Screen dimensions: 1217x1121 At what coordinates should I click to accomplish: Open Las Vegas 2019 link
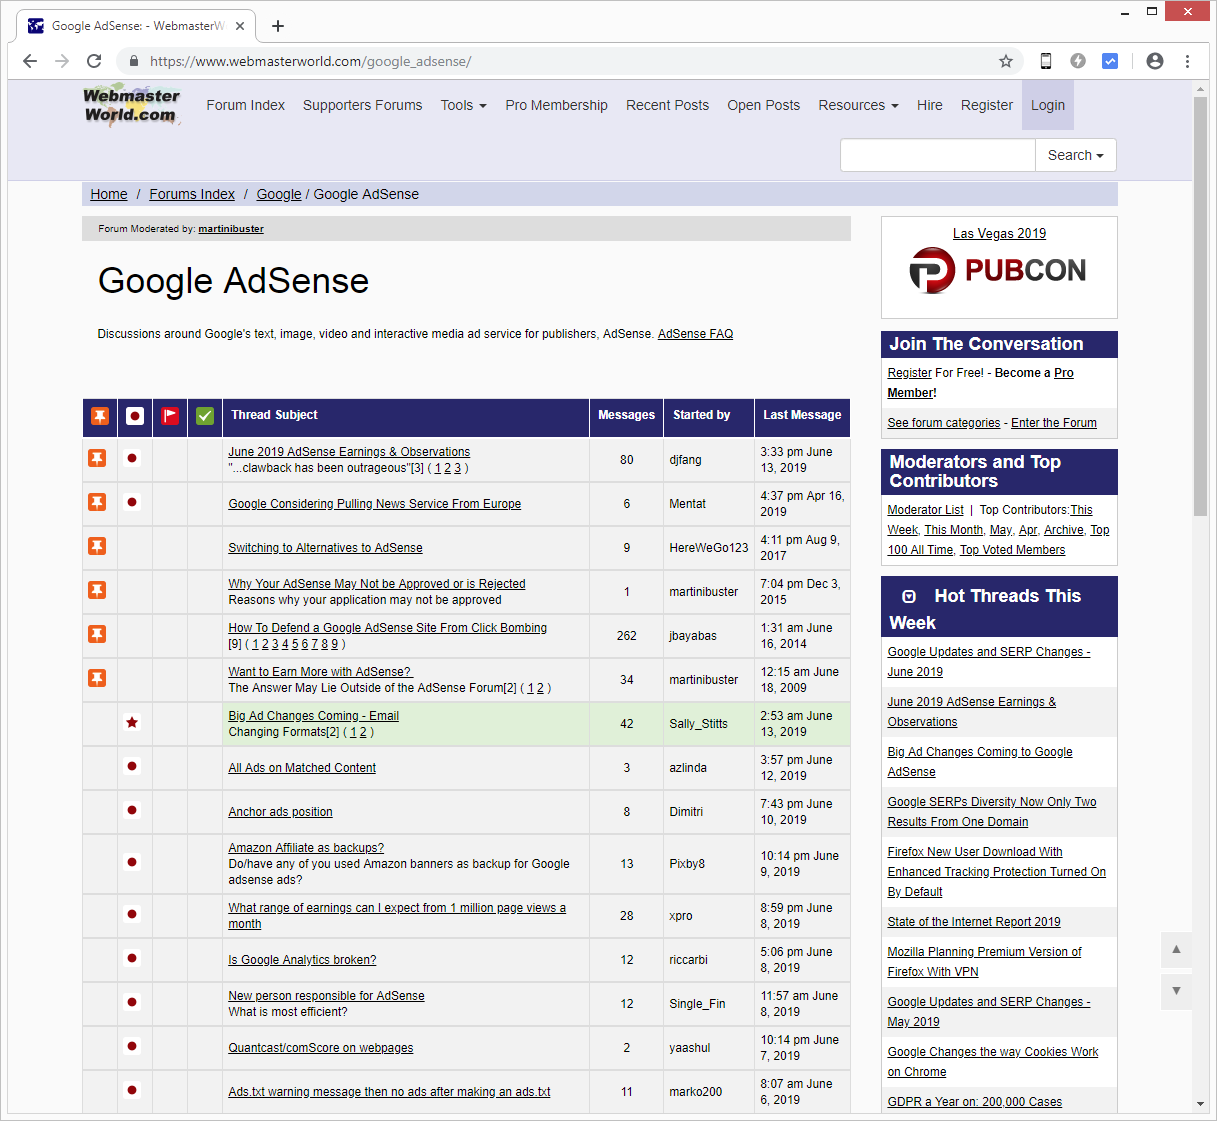tap(1000, 233)
